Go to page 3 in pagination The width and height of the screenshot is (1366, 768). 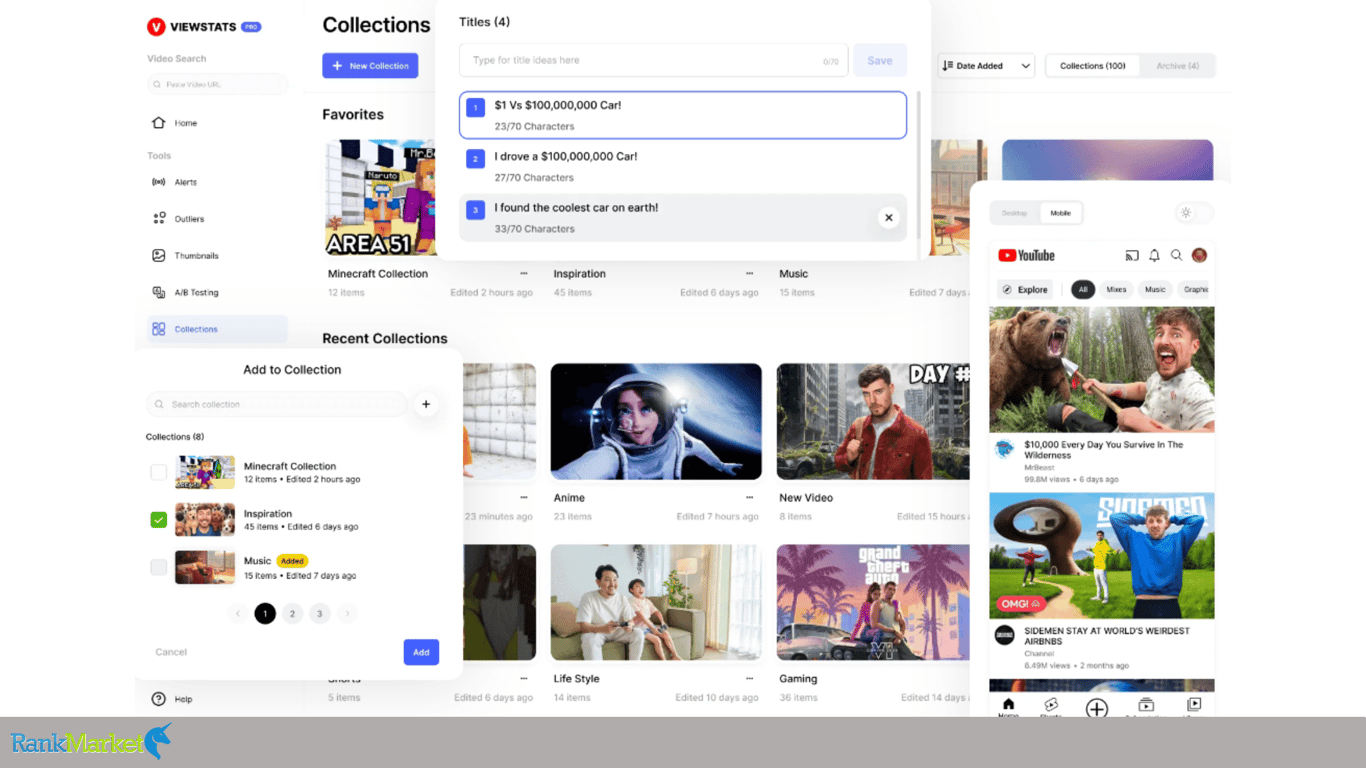click(320, 613)
